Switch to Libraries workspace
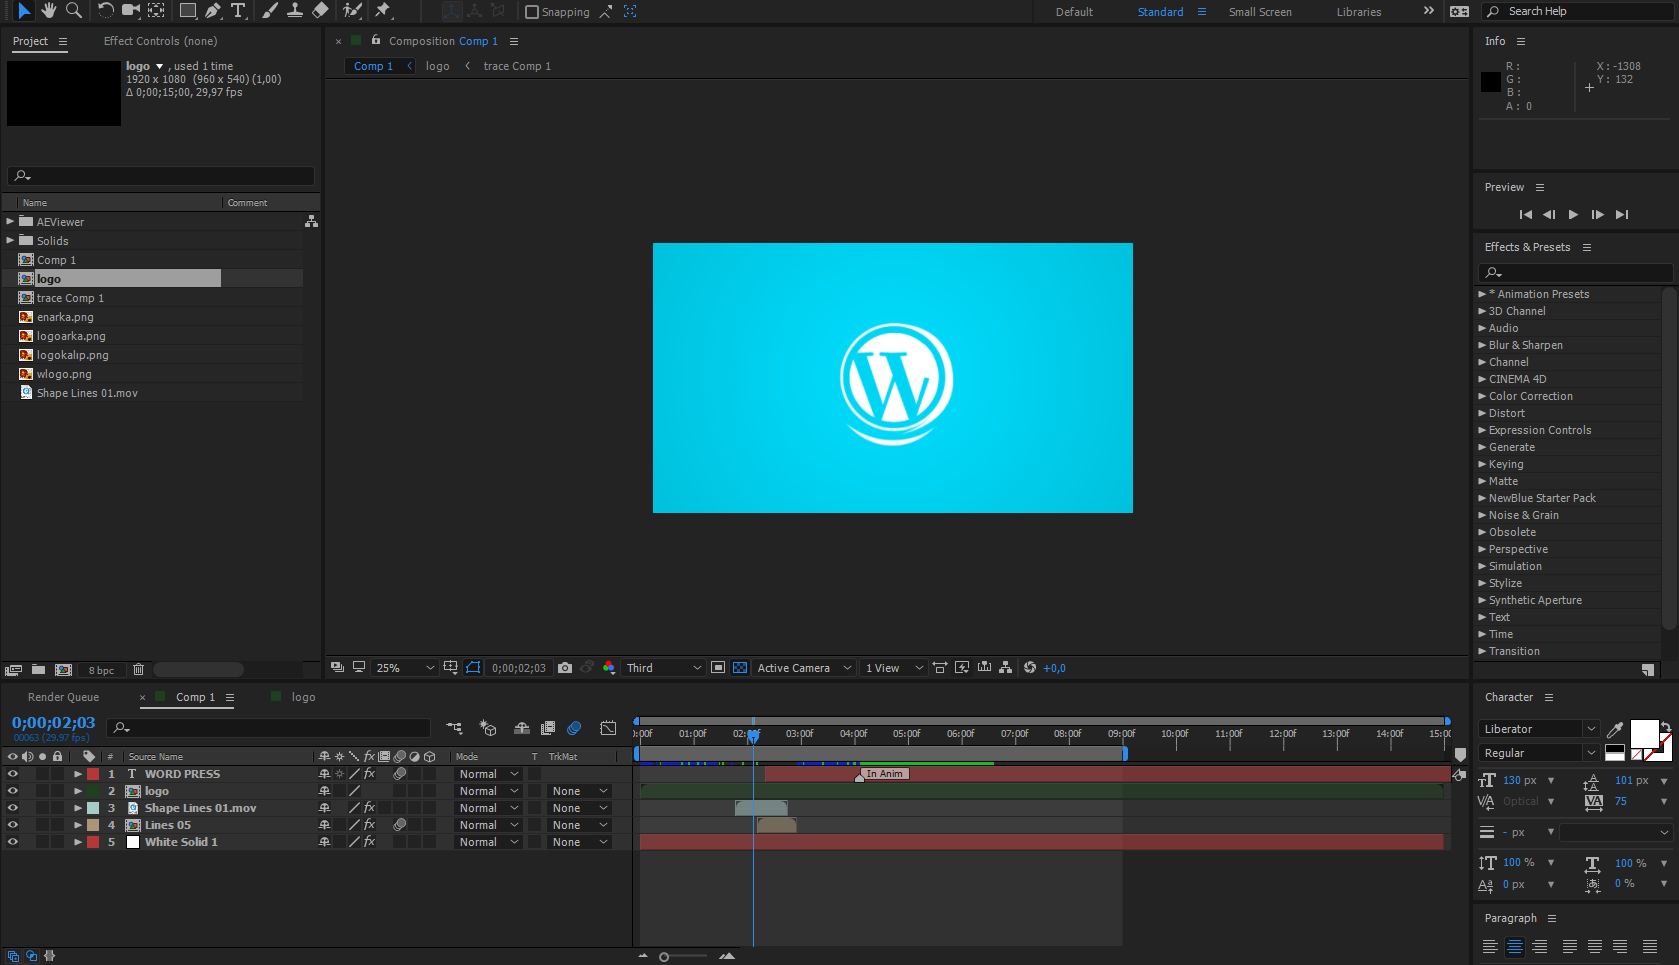The width and height of the screenshot is (1679, 965). coord(1359,12)
